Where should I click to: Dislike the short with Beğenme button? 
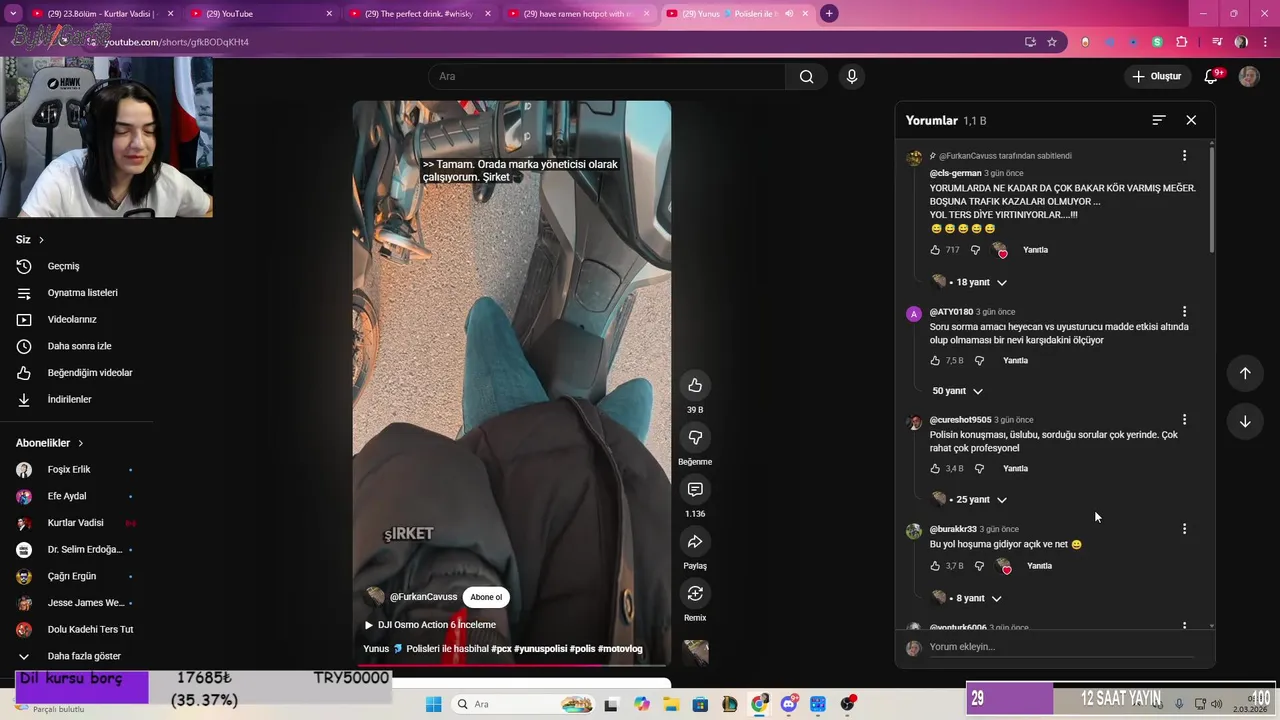point(695,438)
